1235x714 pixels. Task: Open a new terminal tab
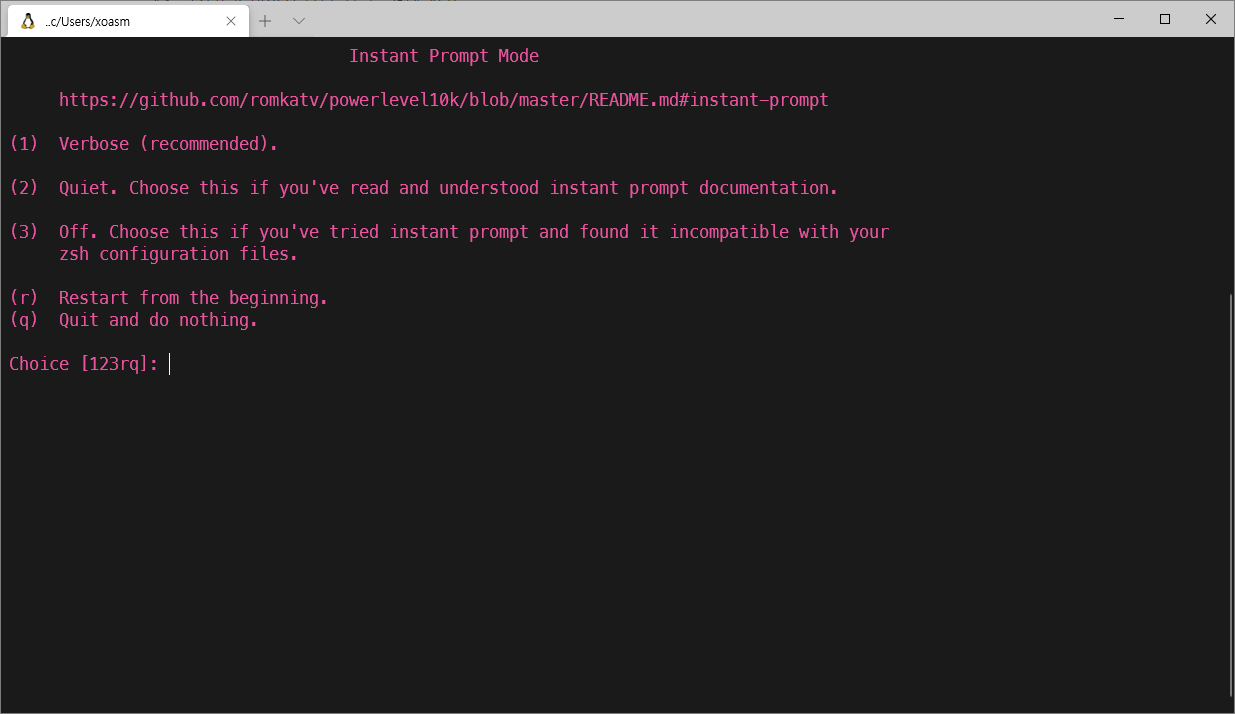(x=265, y=21)
